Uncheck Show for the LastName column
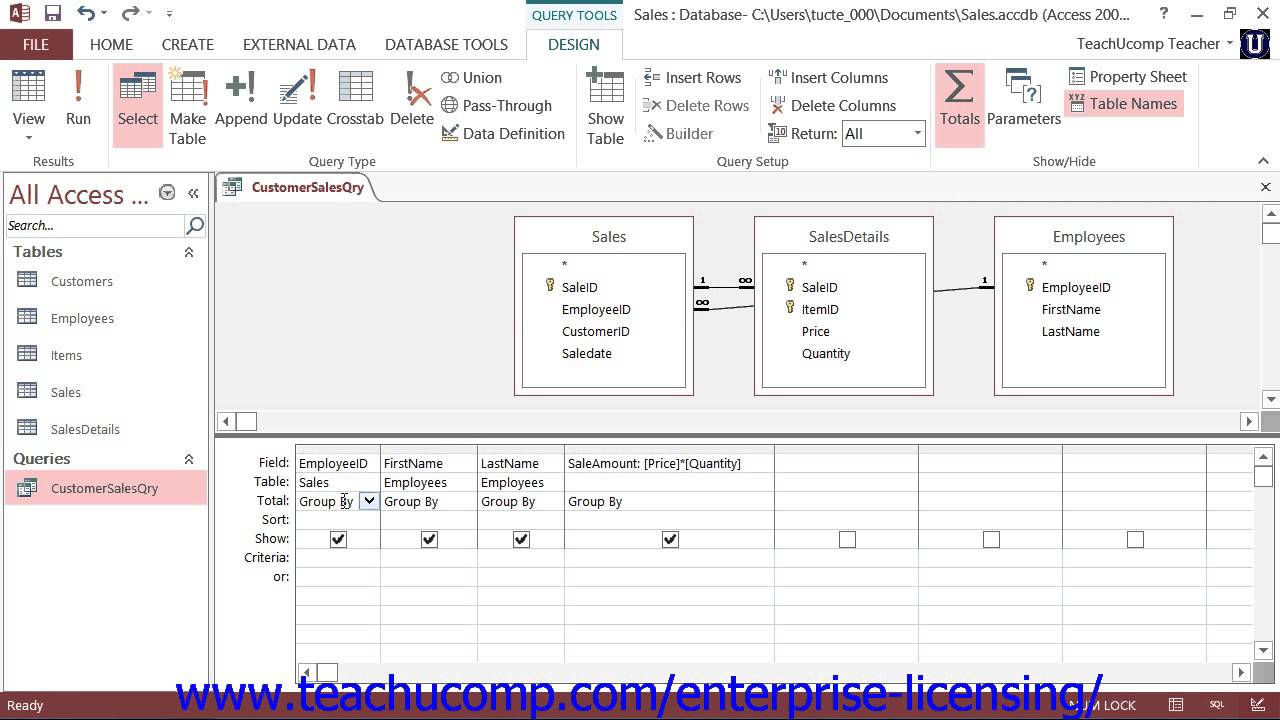This screenshot has width=1280, height=720. click(521, 539)
